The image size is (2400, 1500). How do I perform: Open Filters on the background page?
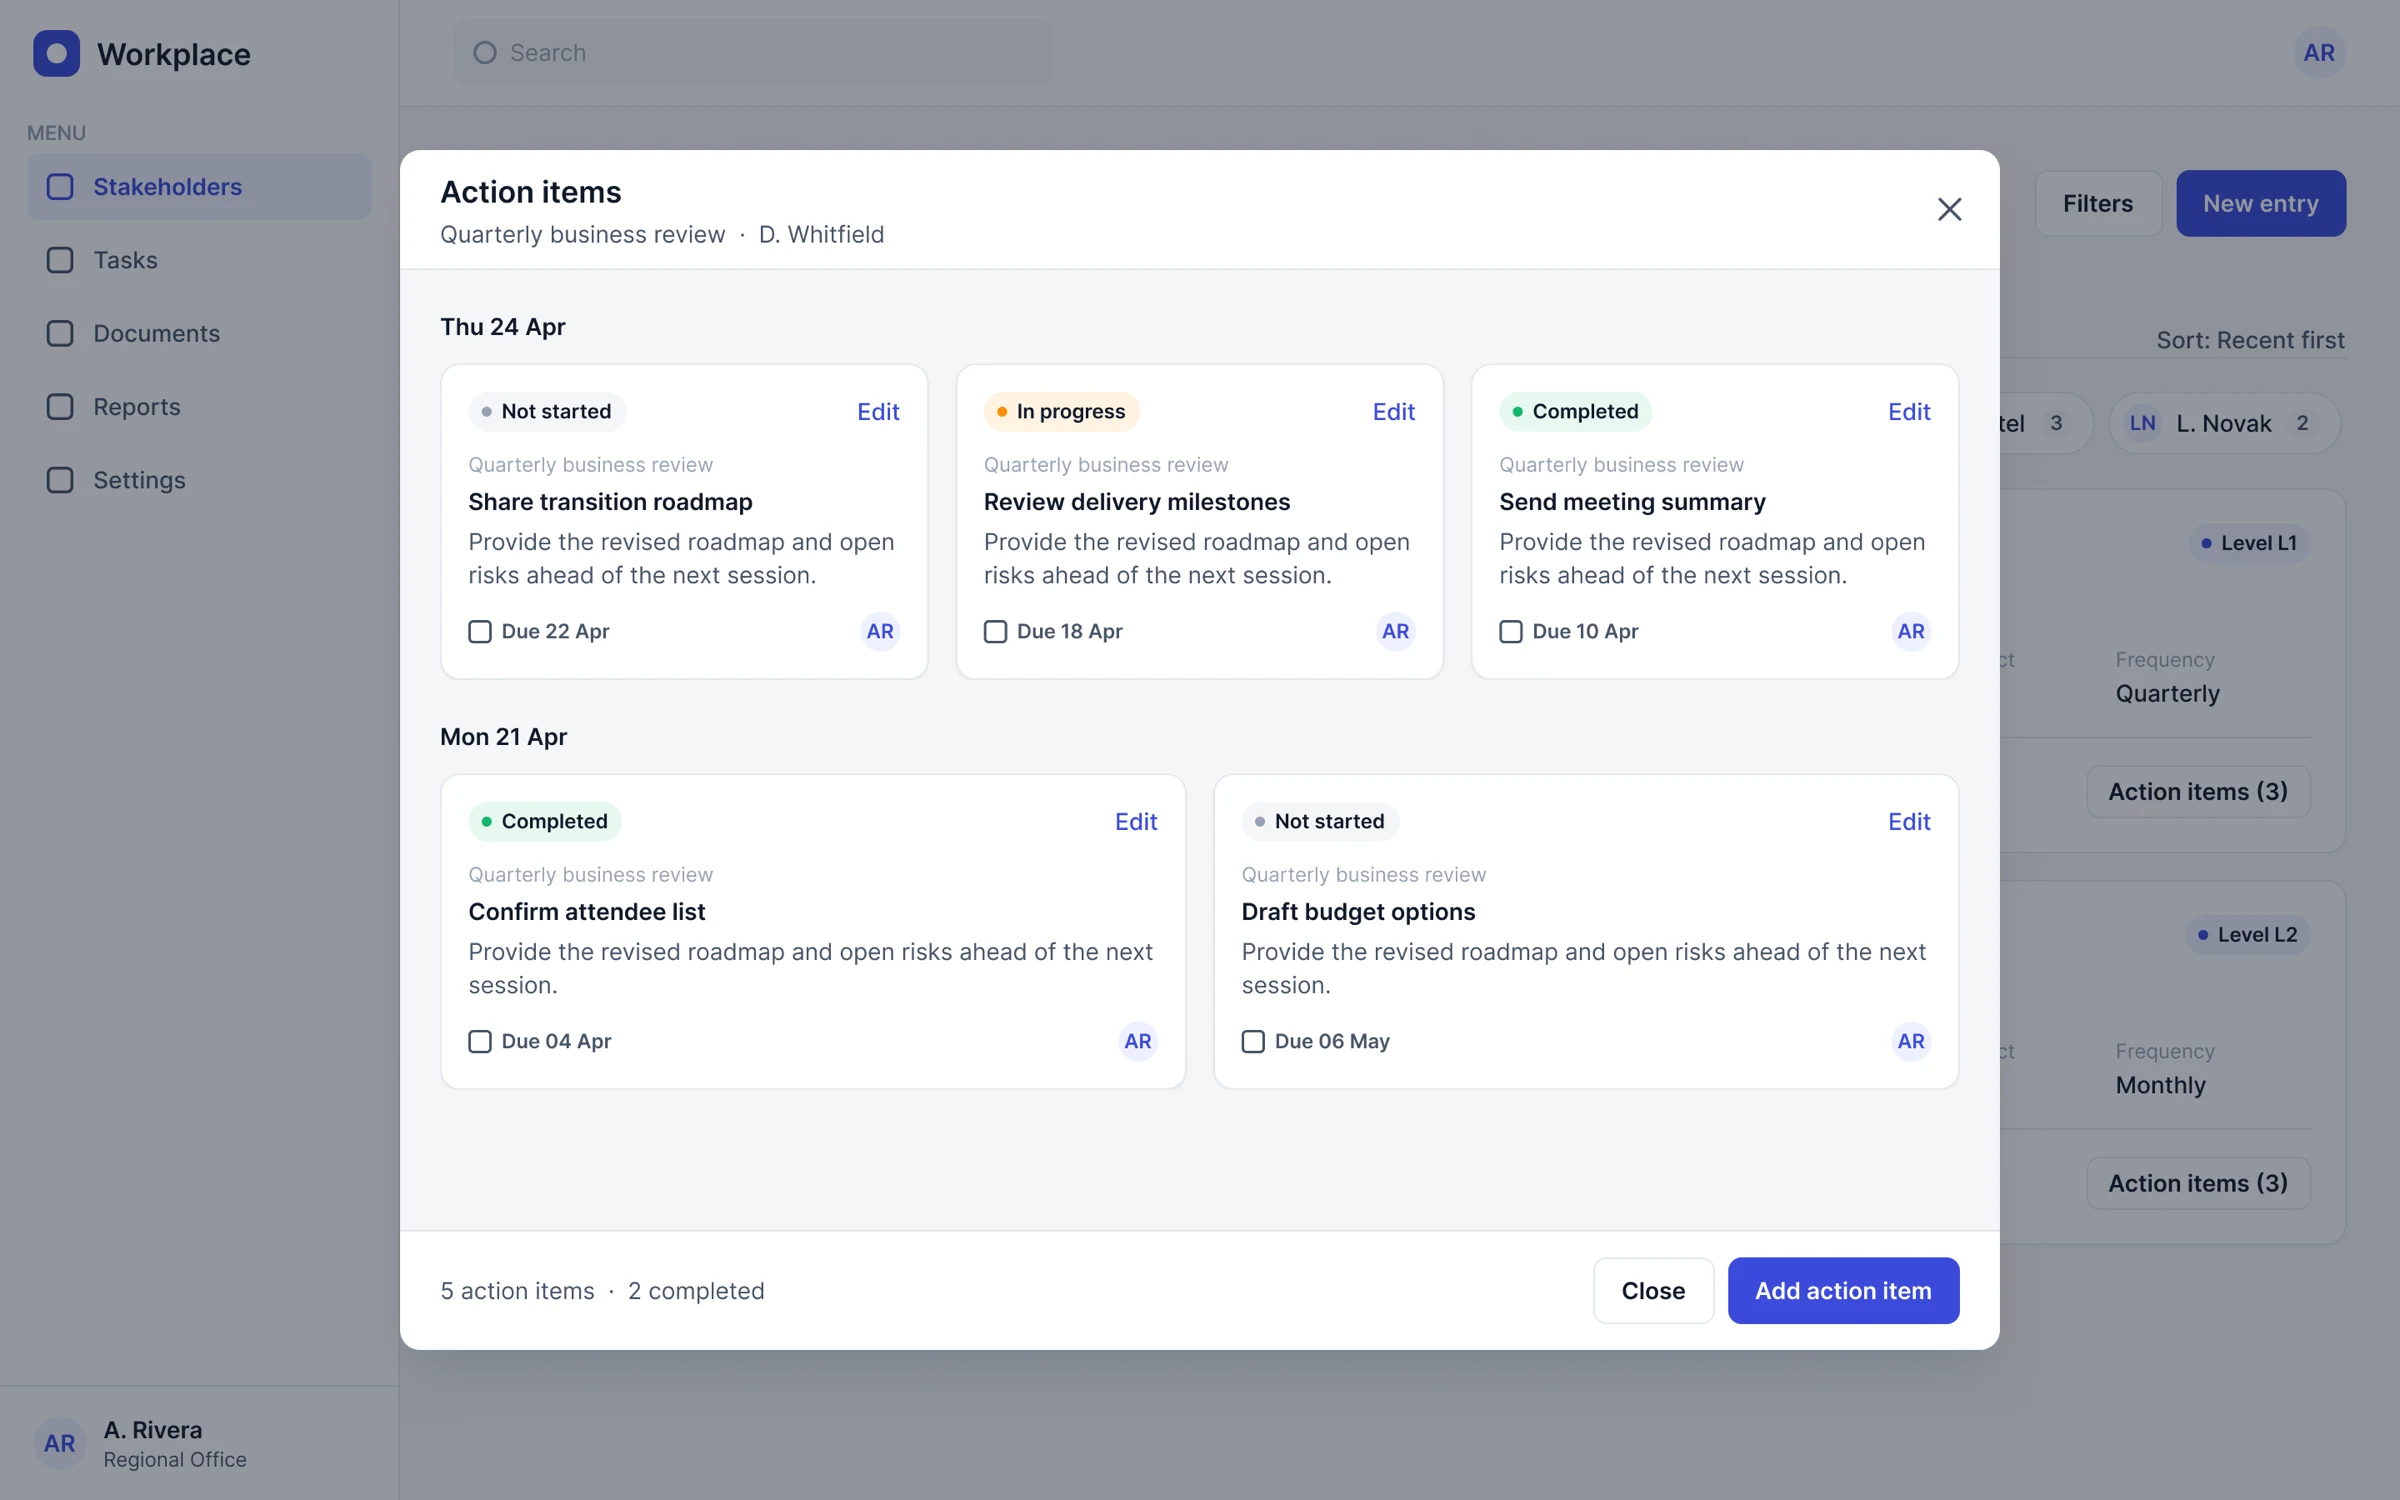click(2098, 203)
